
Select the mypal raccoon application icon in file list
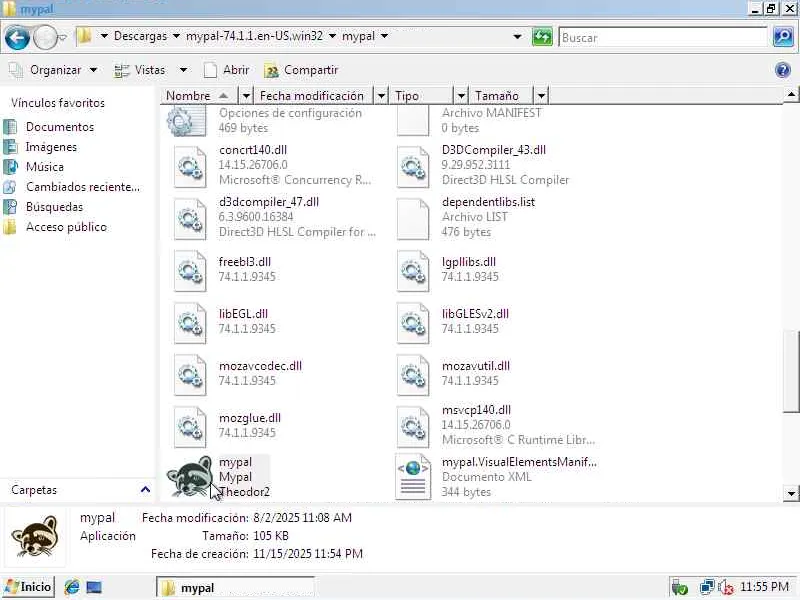click(x=189, y=477)
